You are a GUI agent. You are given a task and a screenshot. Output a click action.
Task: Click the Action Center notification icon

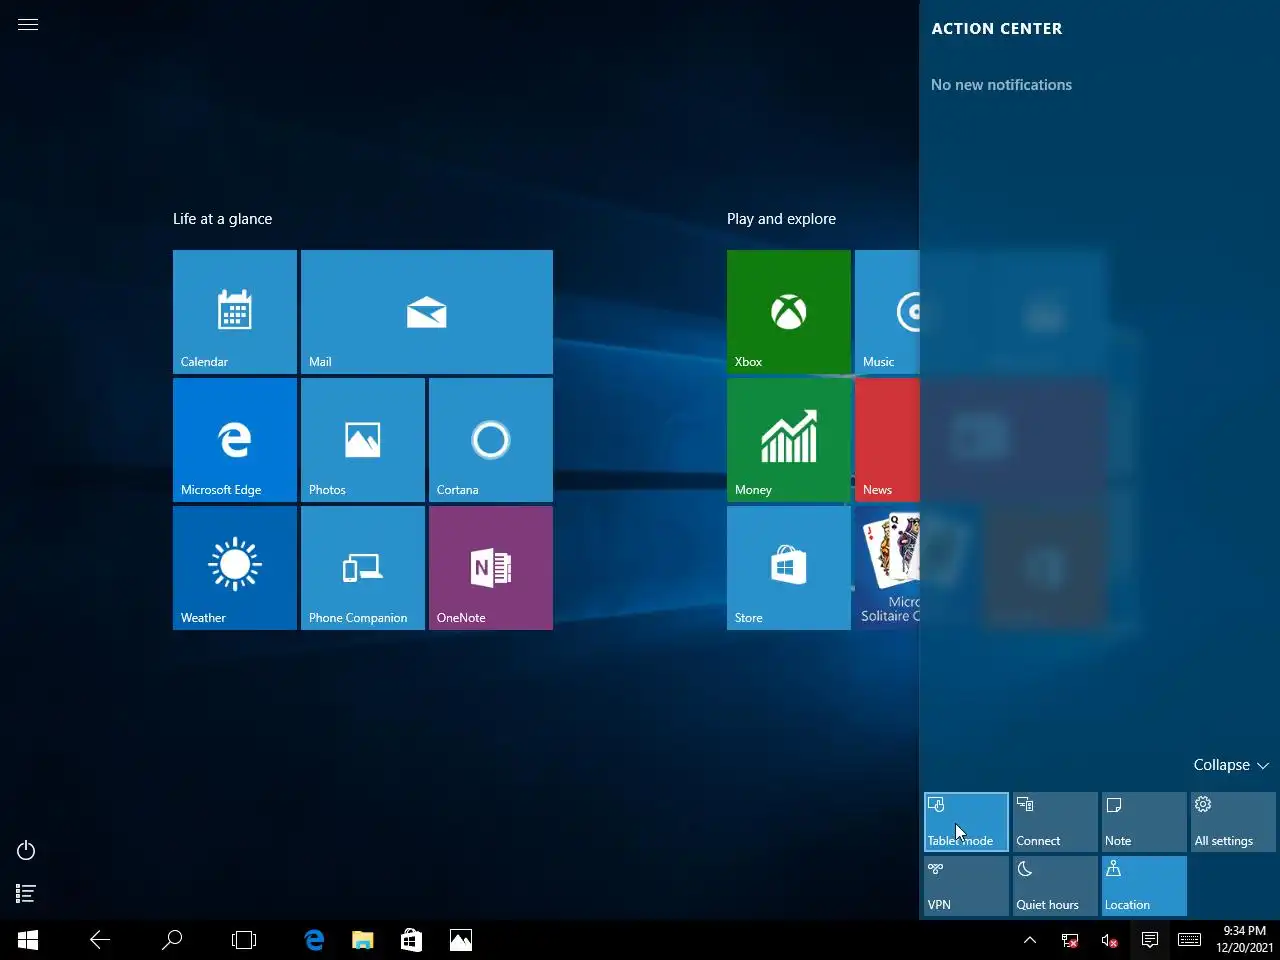[1150, 940]
